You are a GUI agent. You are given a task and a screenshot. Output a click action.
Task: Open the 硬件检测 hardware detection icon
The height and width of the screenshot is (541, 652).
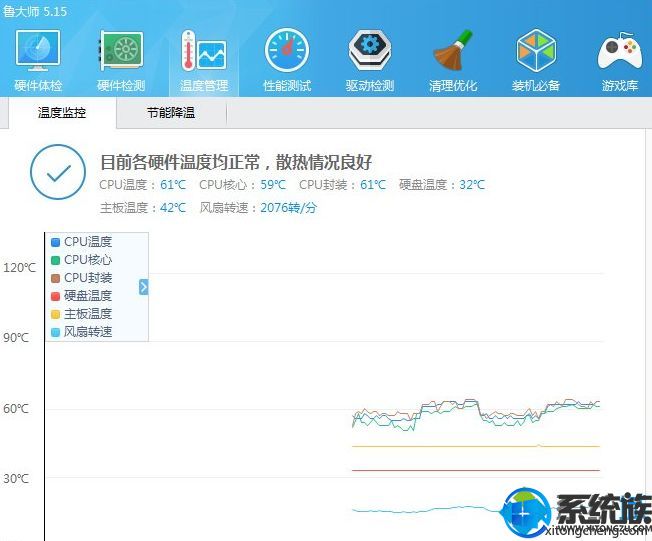121,60
